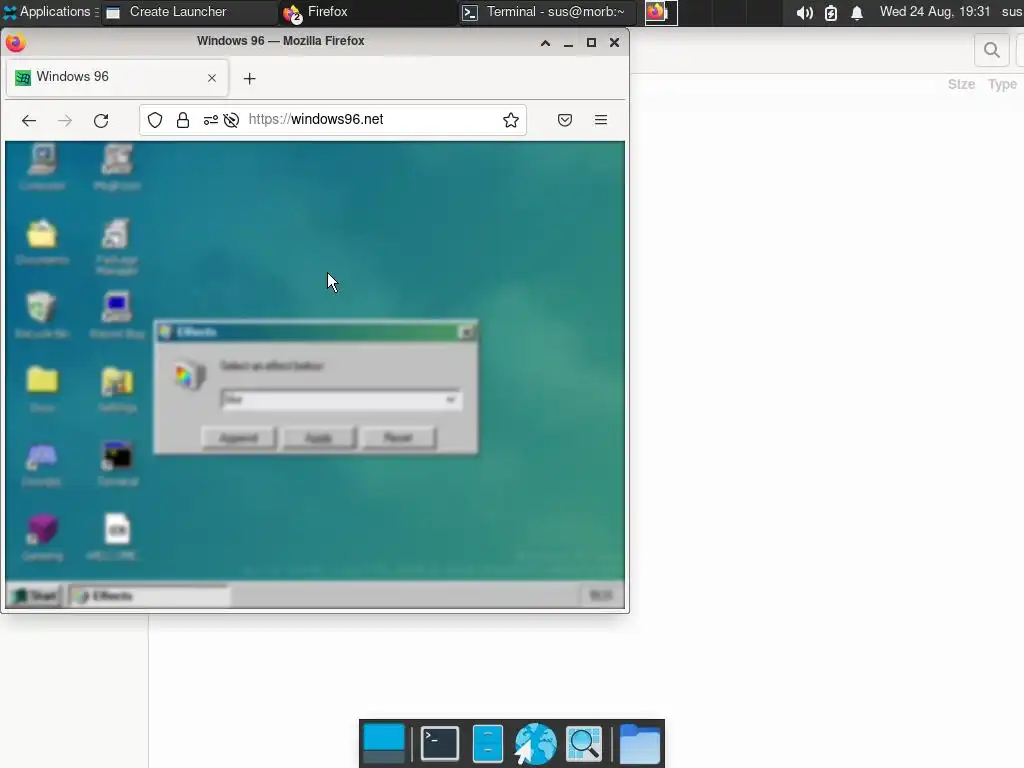Image resolution: width=1024 pixels, height=768 pixels.
Task: Open the power manager battery icon
Action: 831,12
